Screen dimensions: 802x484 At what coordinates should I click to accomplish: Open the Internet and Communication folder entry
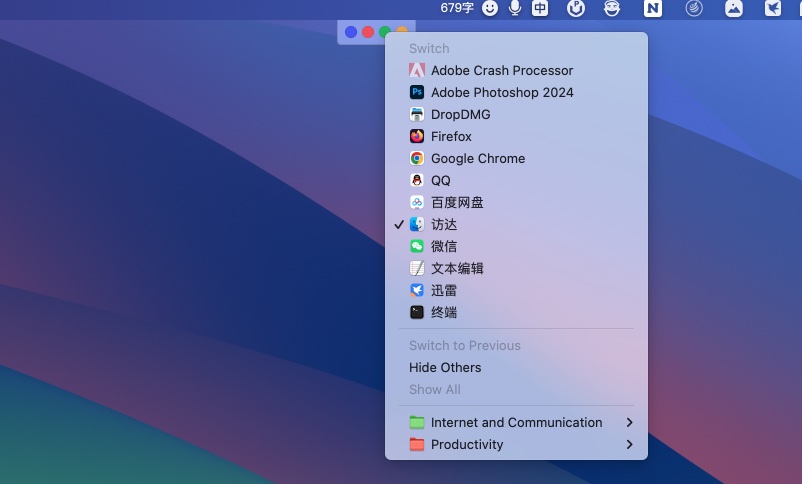(x=516, y=422)
